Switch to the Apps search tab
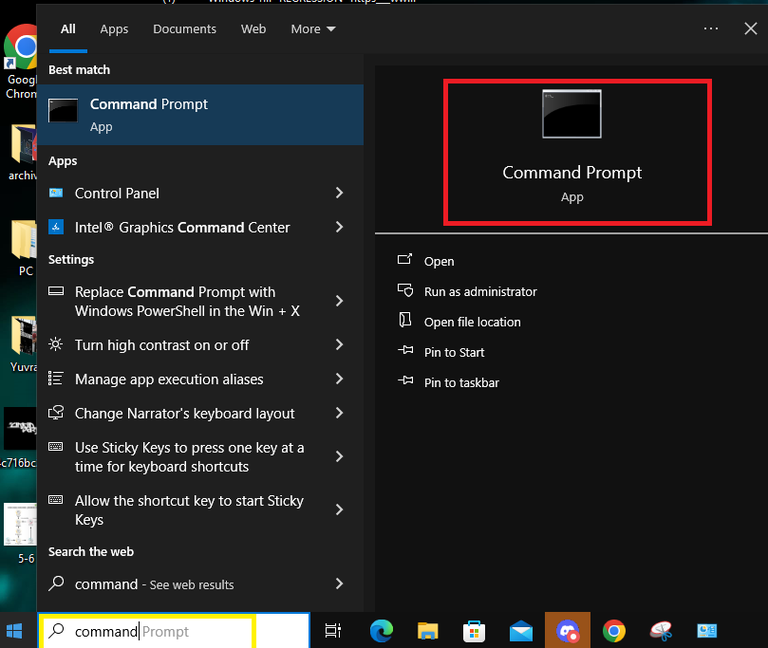768x648 pixels. click(114, 29)
